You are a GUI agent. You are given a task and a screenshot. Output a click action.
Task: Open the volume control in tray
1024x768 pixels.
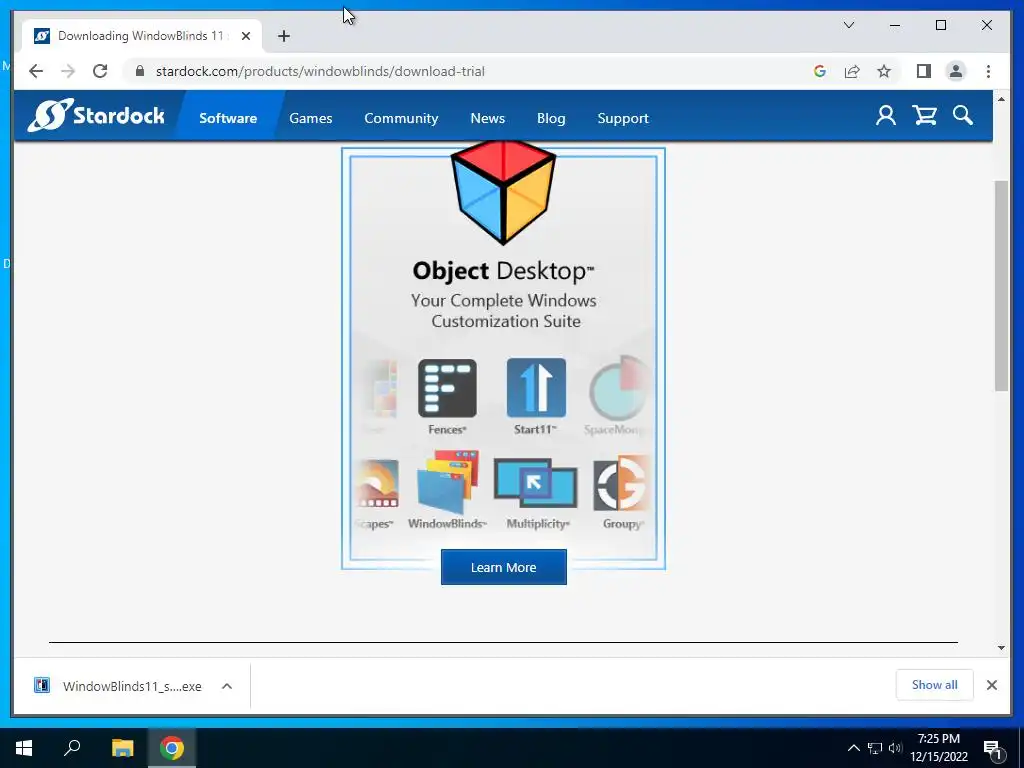tap(895, 748)
